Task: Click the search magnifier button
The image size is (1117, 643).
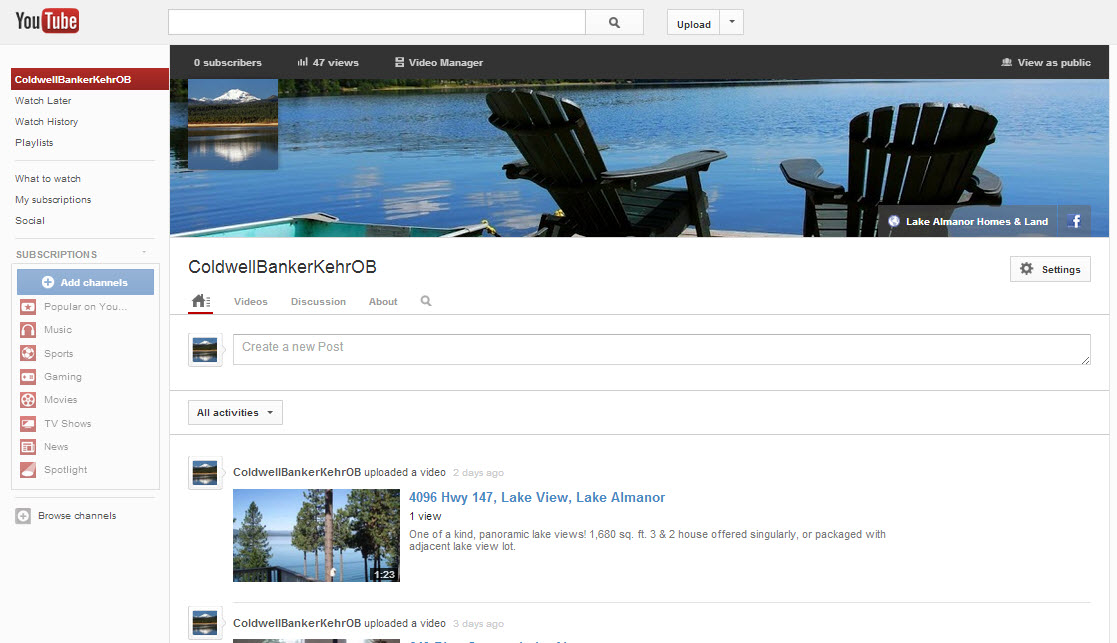Action: coord(614,23)
